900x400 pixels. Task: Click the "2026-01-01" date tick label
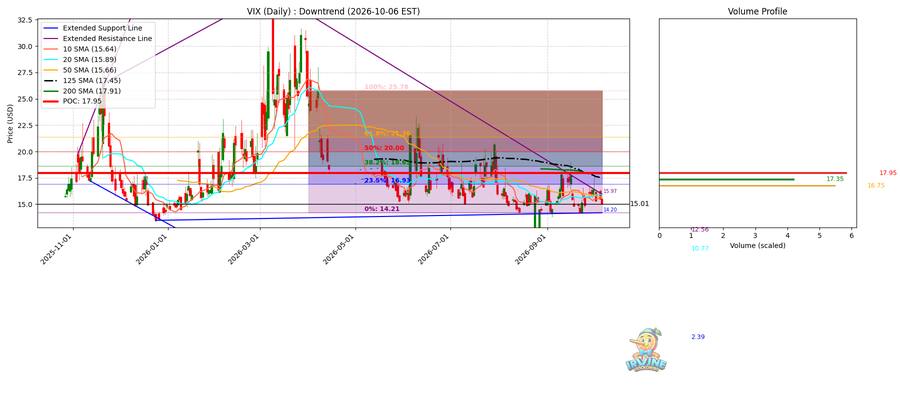click(x=152, y=248)
